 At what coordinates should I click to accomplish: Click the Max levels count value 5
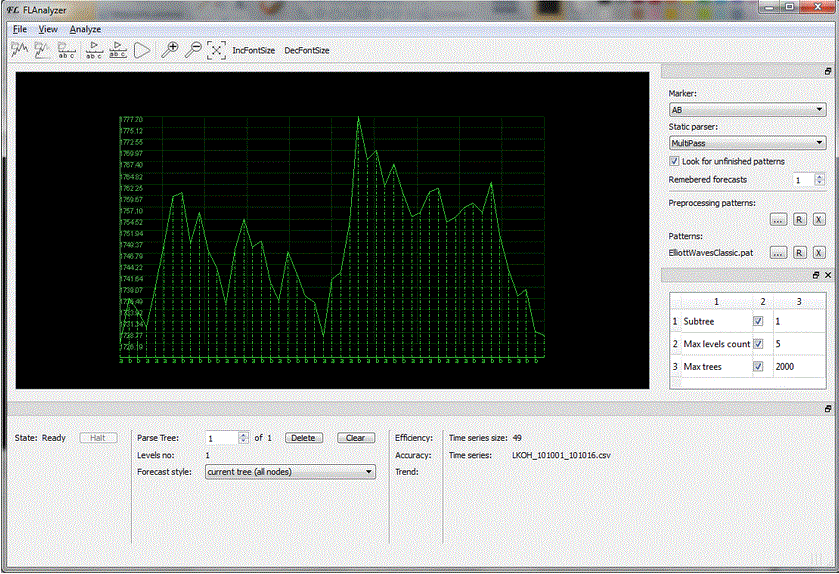click(x=799, y=343)
